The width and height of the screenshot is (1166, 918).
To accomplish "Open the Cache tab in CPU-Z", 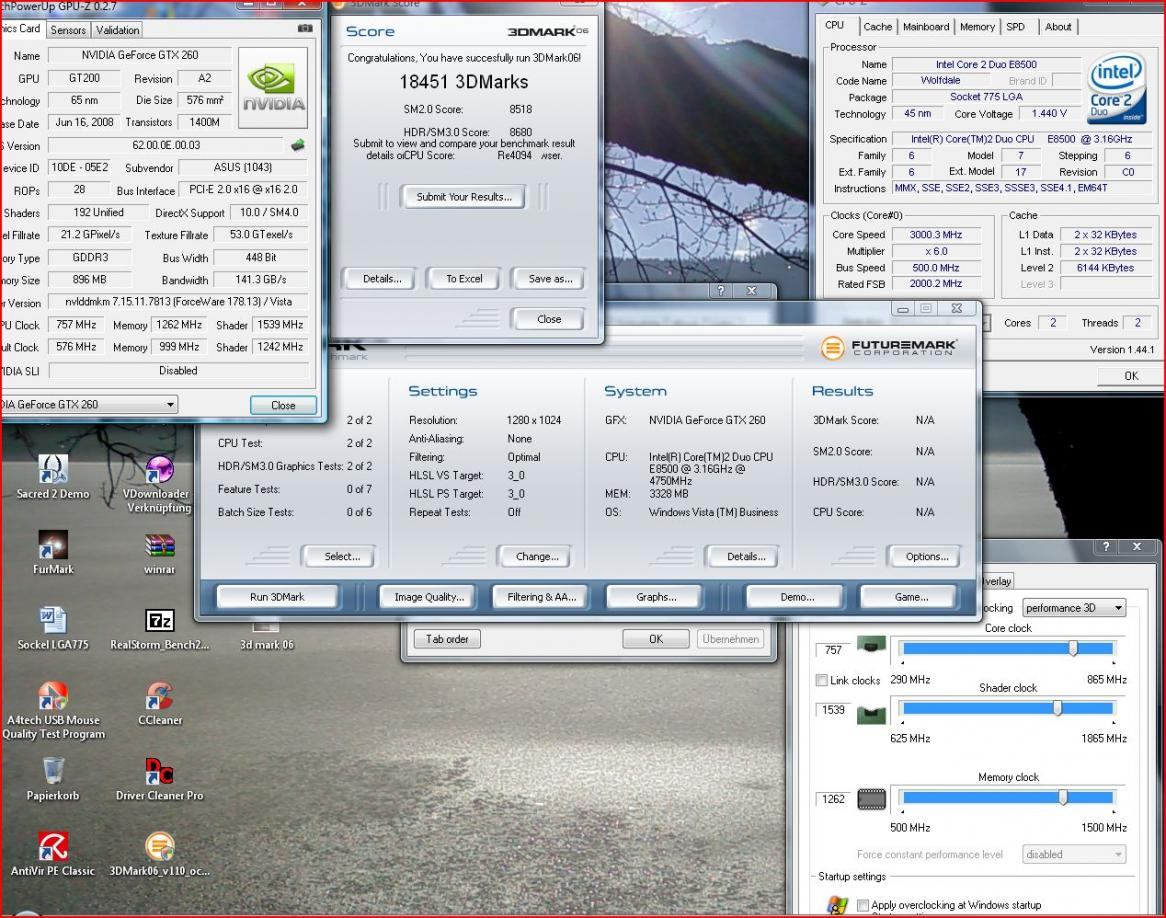I will click(x=877, y=27).
